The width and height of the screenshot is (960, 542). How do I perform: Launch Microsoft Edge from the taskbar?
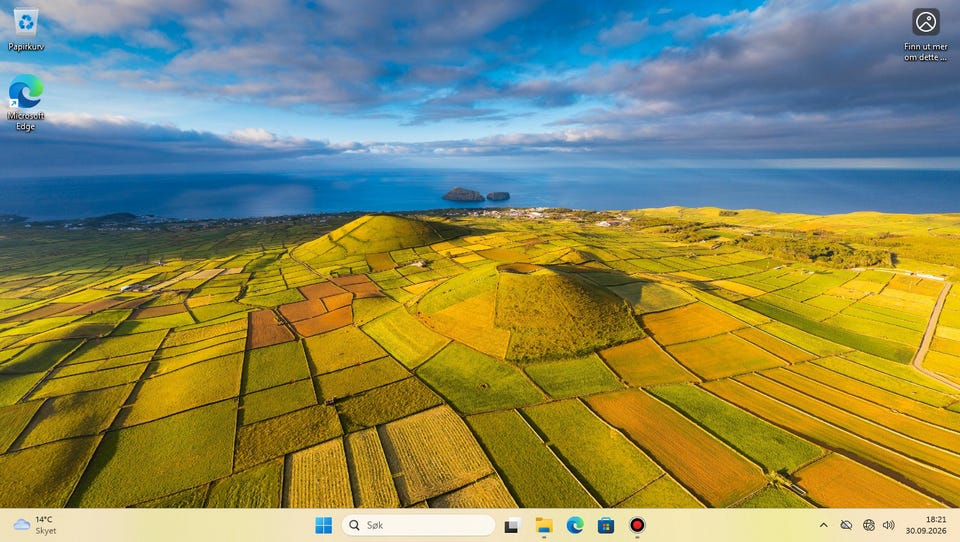[575, 525]
